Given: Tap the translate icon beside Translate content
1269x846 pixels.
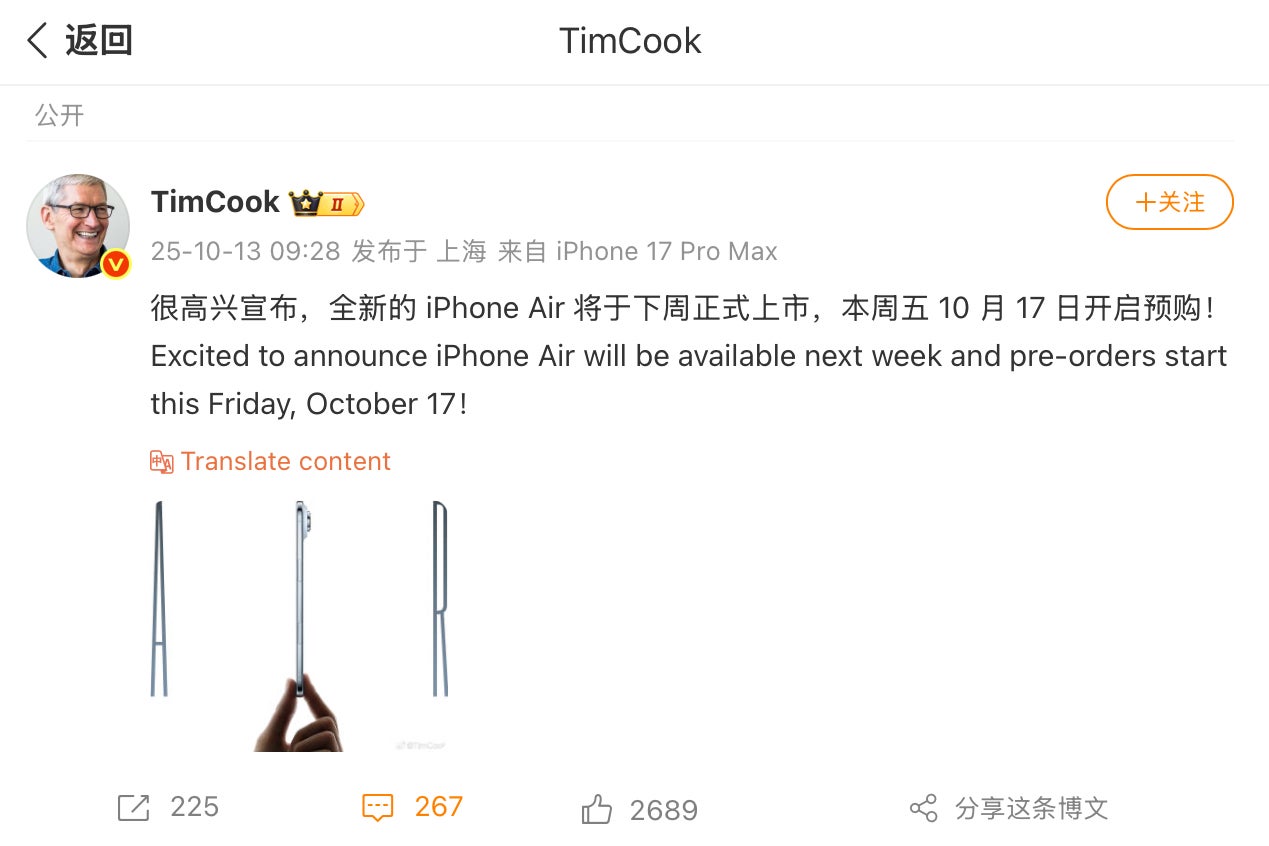Looking at the screenshot, I should (162, 461).
